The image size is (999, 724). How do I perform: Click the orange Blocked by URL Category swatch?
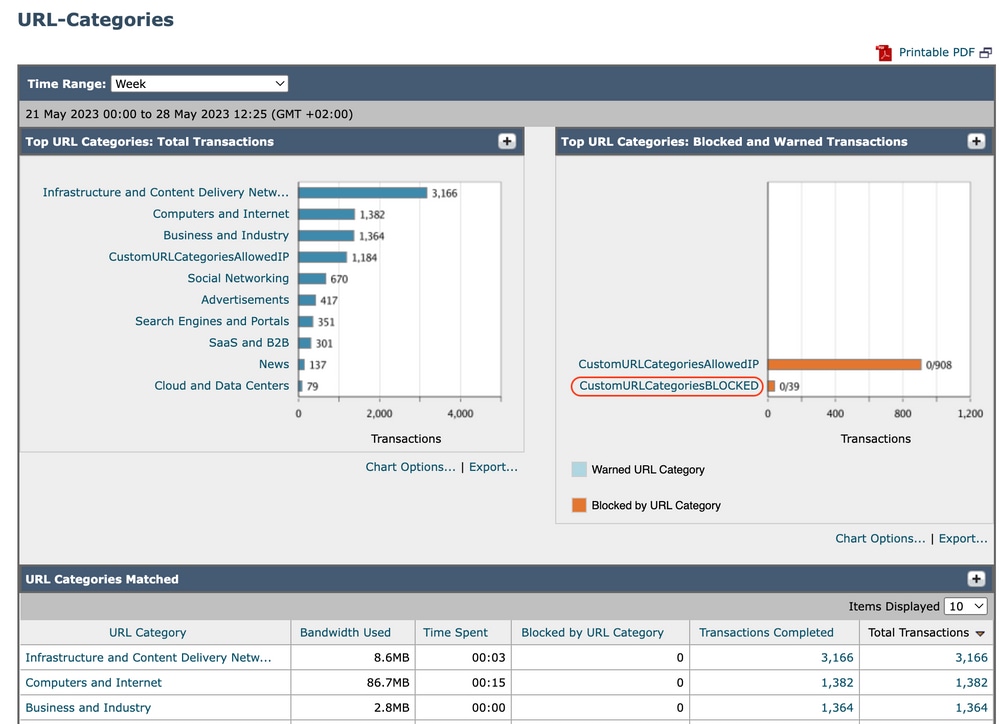tap(579, 505)
